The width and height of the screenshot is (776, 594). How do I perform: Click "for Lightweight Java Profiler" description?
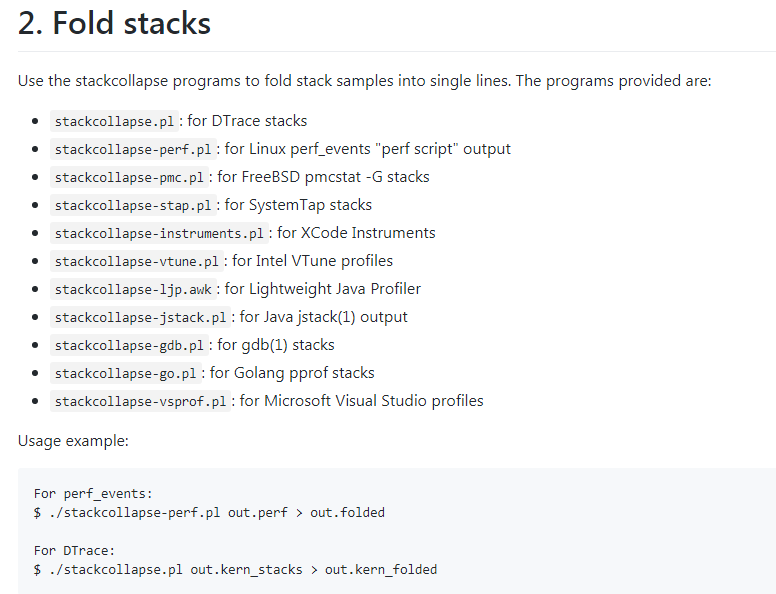(x=323, y=289)
